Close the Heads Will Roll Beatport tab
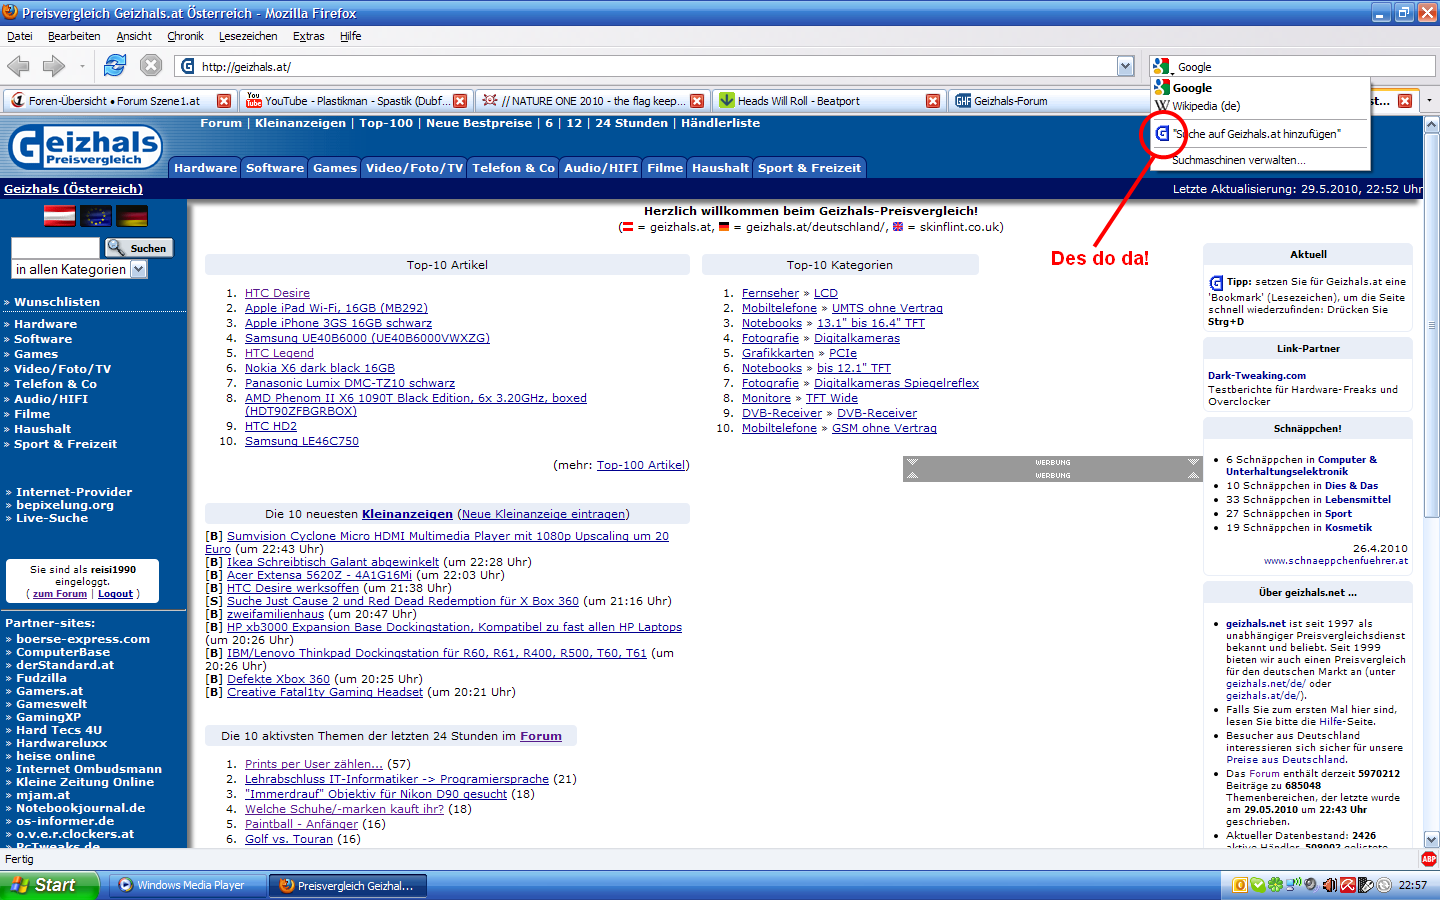Screen dimensions: 1440x900 (x=933, y=101)
